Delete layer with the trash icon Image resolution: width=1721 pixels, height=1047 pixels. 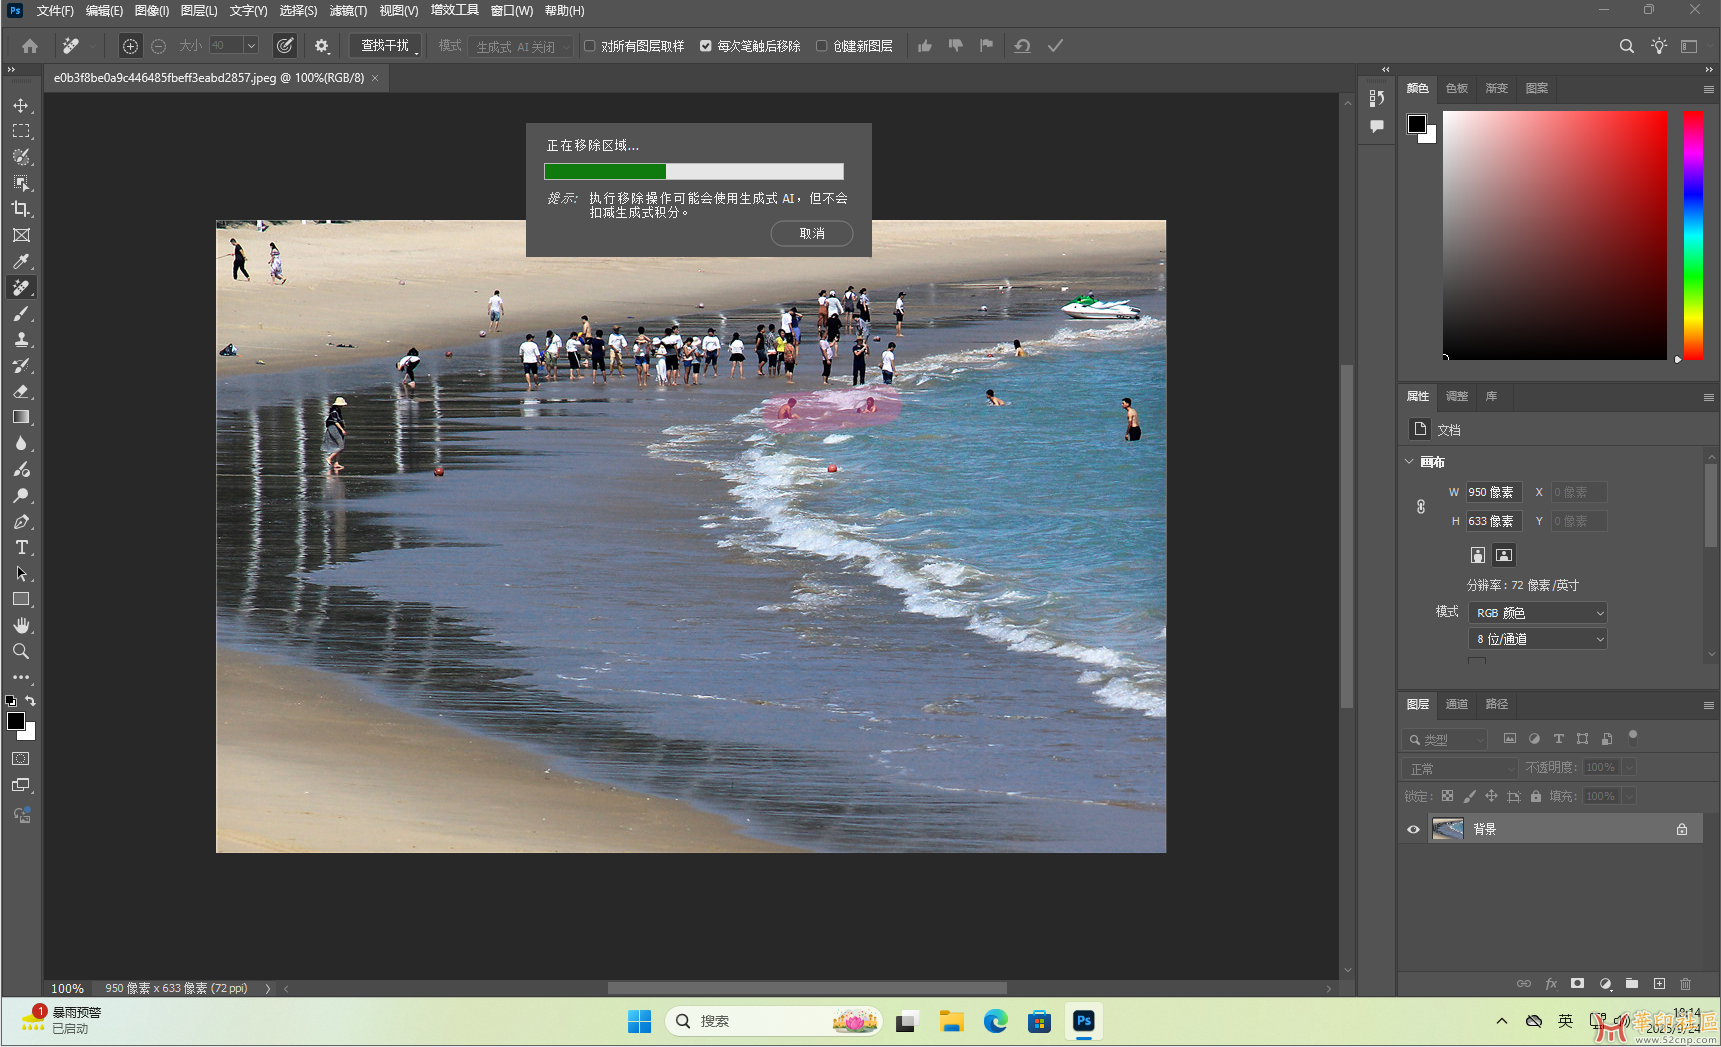(1685, 984)
